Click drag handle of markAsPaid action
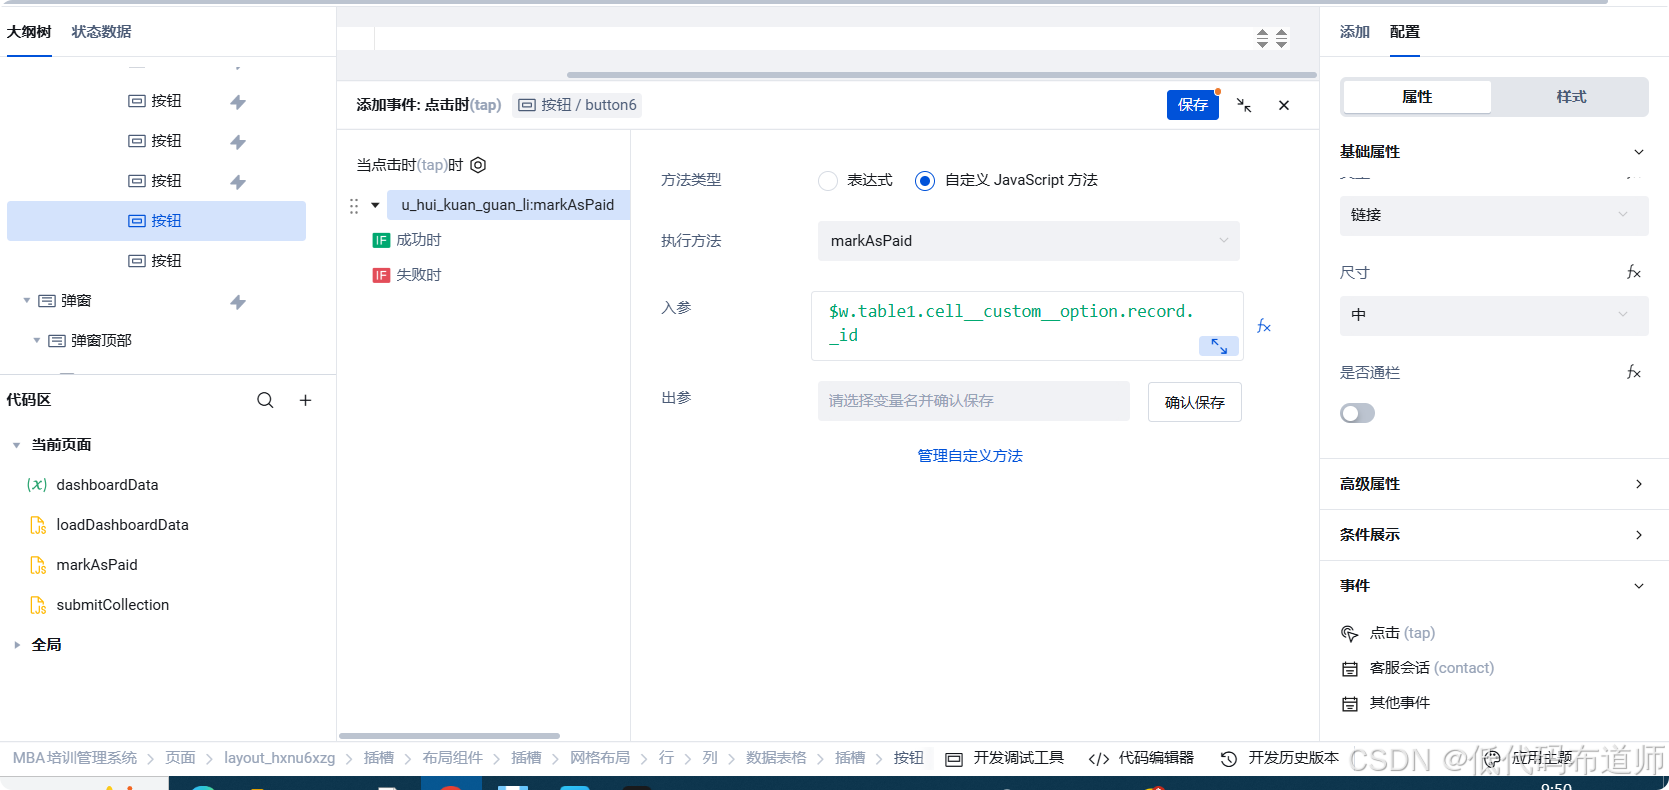This screenshot has width=1669, height=790. pyautogui.click(x=354, y=206)
